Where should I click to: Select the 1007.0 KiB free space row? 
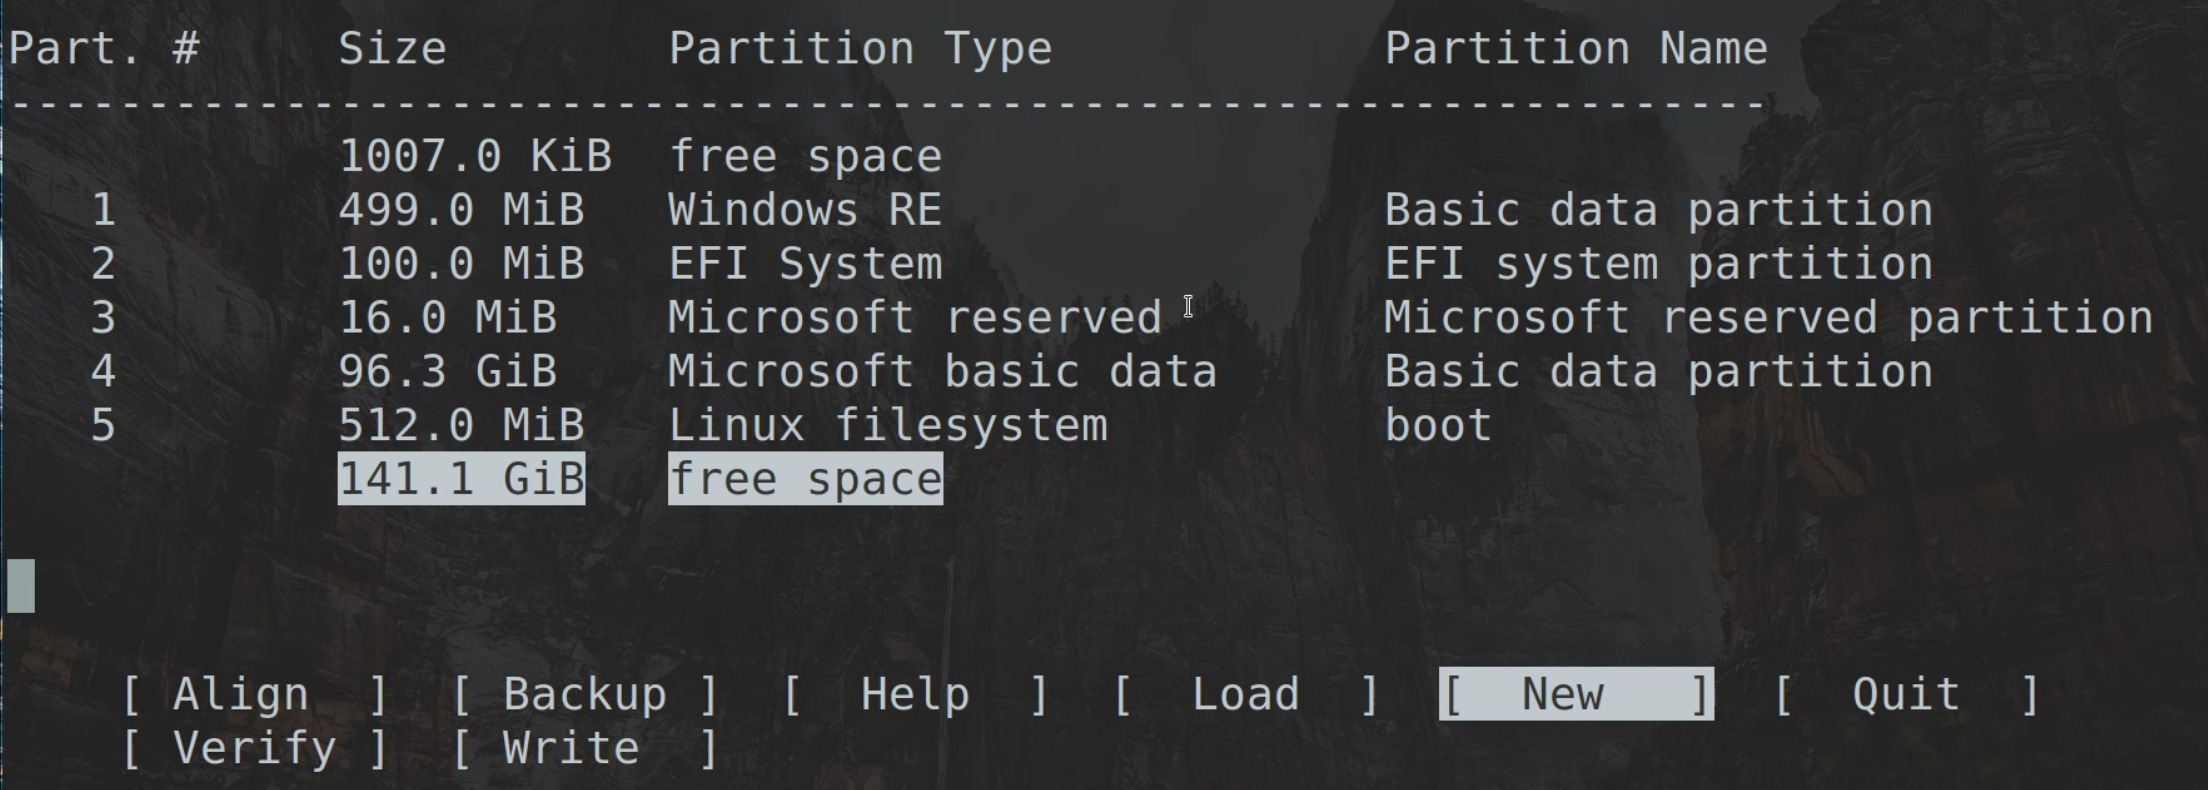point(640,156)
